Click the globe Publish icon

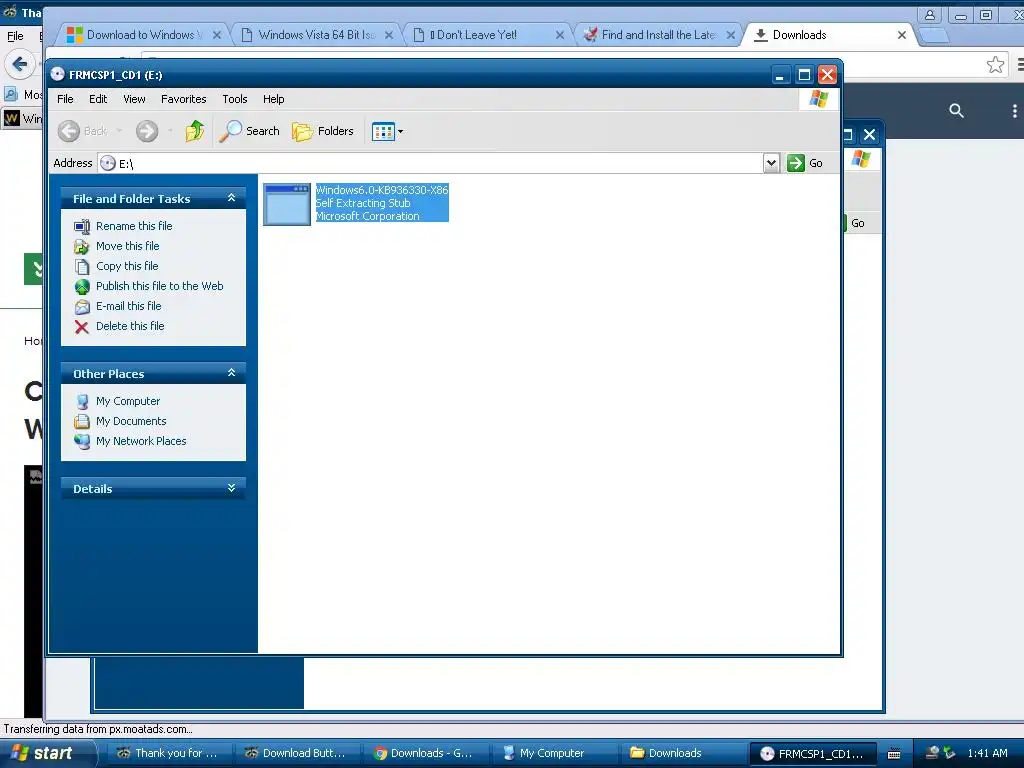point(82,287)
